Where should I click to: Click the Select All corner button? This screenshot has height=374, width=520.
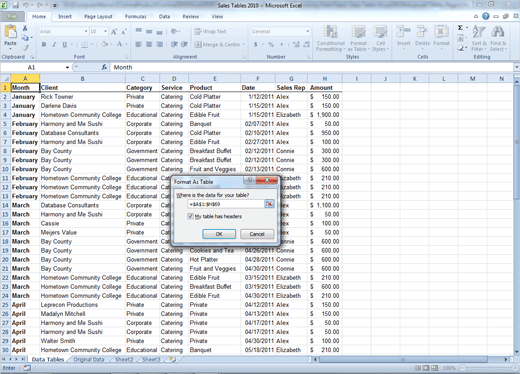point(5,79)
